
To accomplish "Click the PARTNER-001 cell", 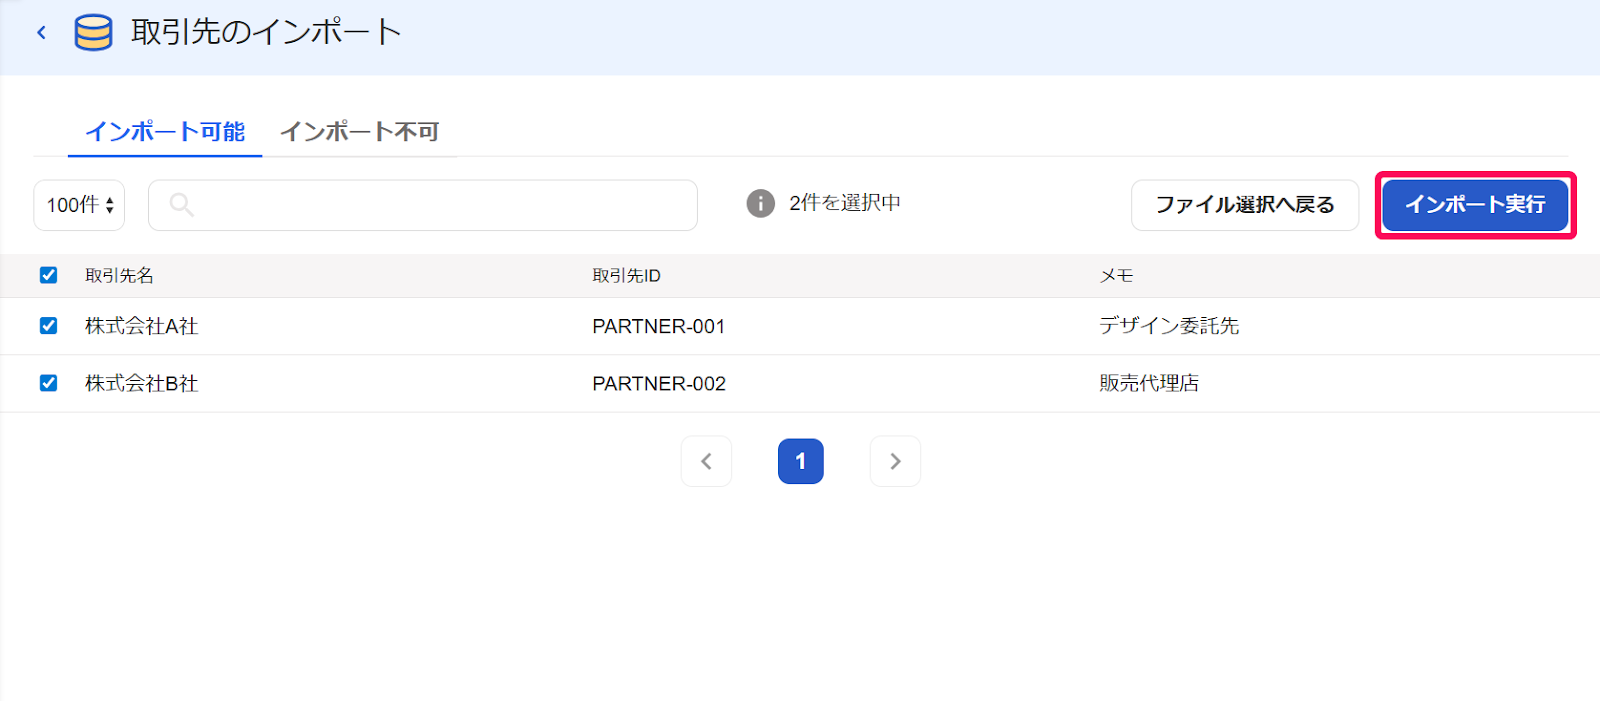I will coord(658,326).
